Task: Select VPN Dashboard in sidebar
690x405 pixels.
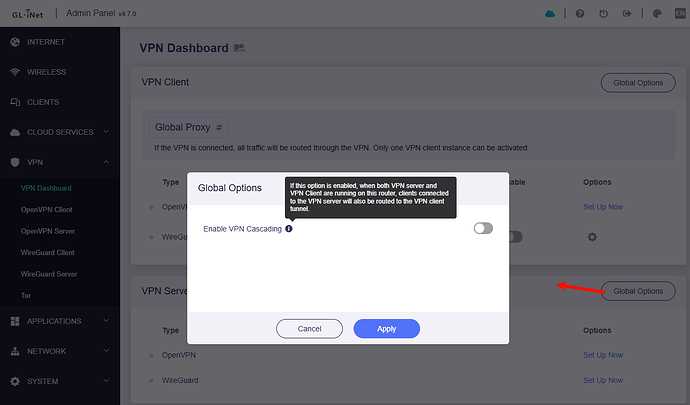Action: pos(46,188)
